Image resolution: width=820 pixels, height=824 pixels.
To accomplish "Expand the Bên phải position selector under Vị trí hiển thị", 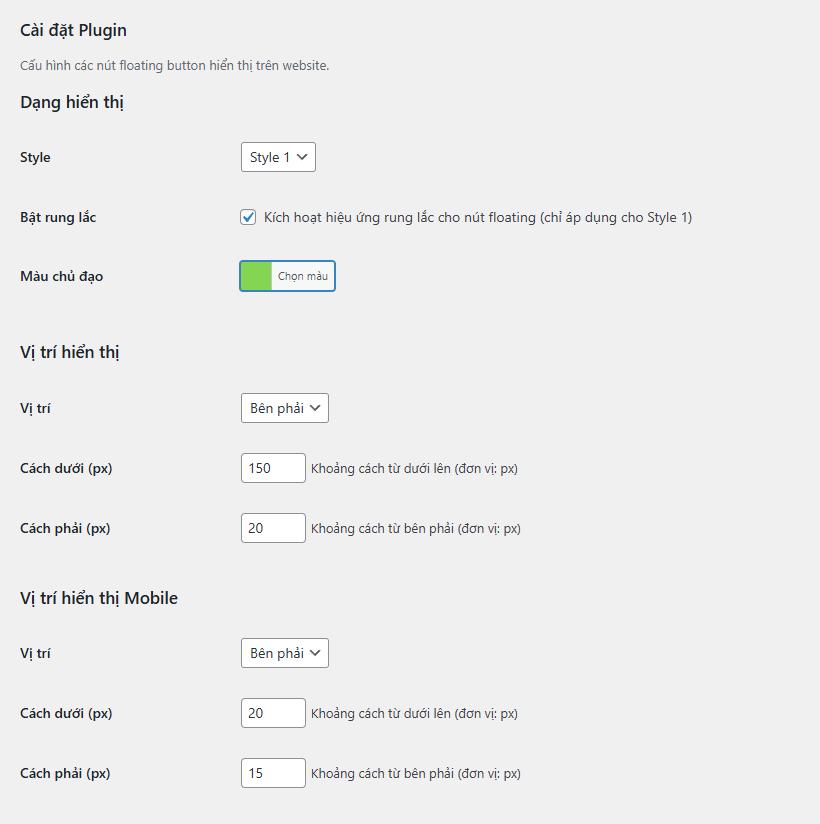I will [284, 407].
